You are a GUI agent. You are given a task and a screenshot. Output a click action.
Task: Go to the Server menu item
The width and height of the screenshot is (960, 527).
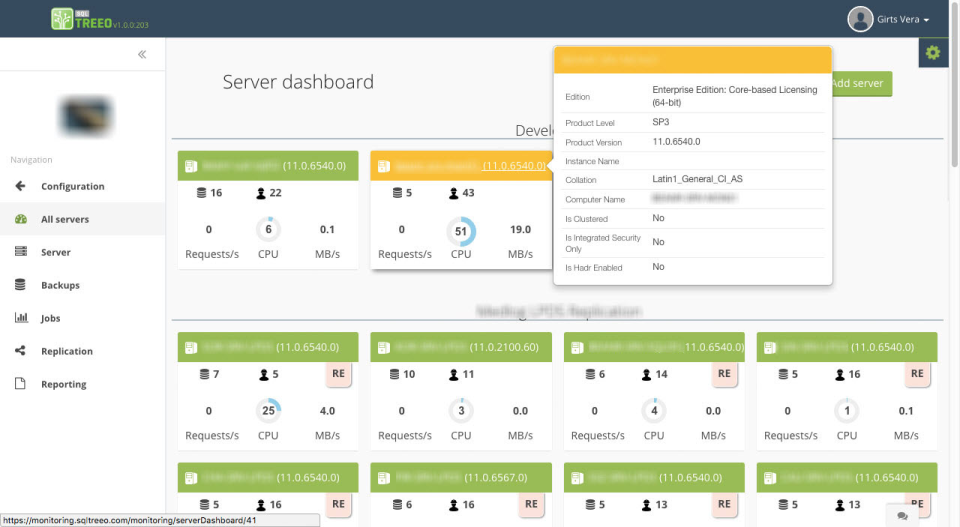(x=56, y=252)
